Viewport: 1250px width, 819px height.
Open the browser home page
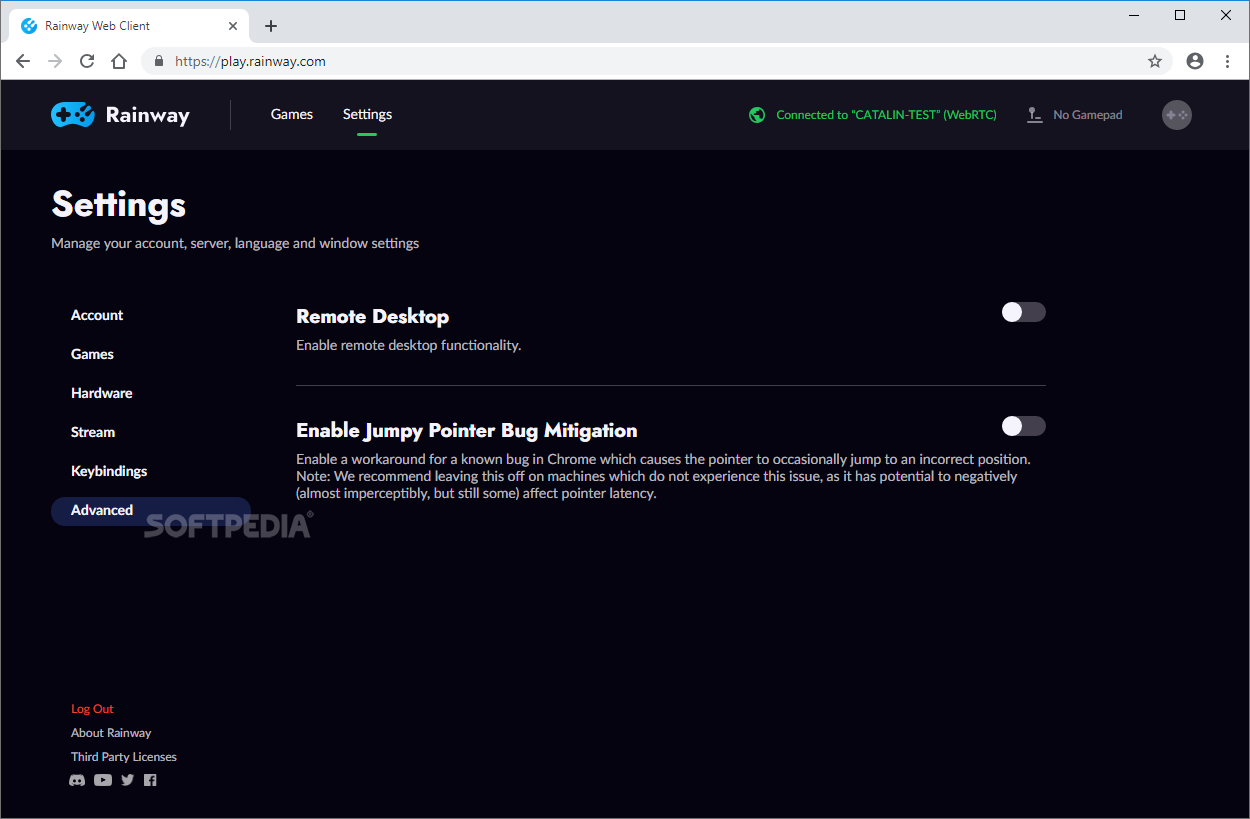119,61
